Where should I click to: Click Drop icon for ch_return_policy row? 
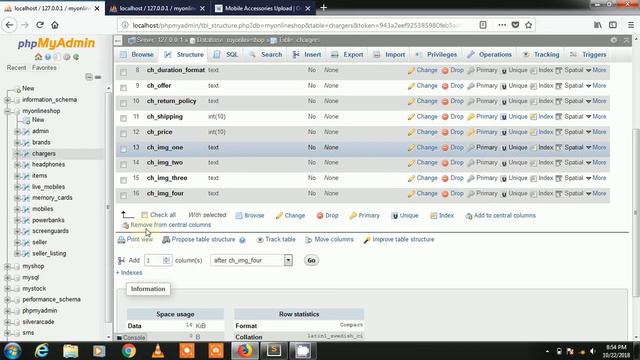(x=445, y=102)
